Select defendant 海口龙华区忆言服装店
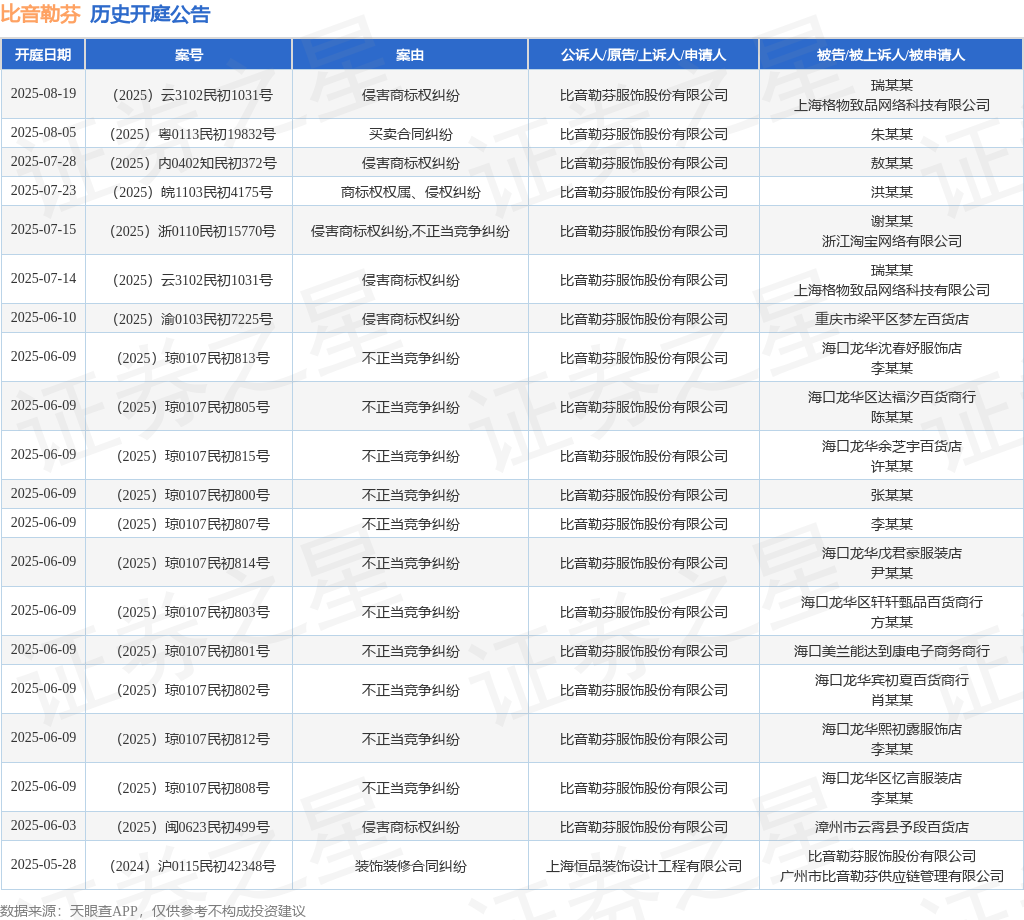This screenshot has height=920, width=1024. coord(891,778)
